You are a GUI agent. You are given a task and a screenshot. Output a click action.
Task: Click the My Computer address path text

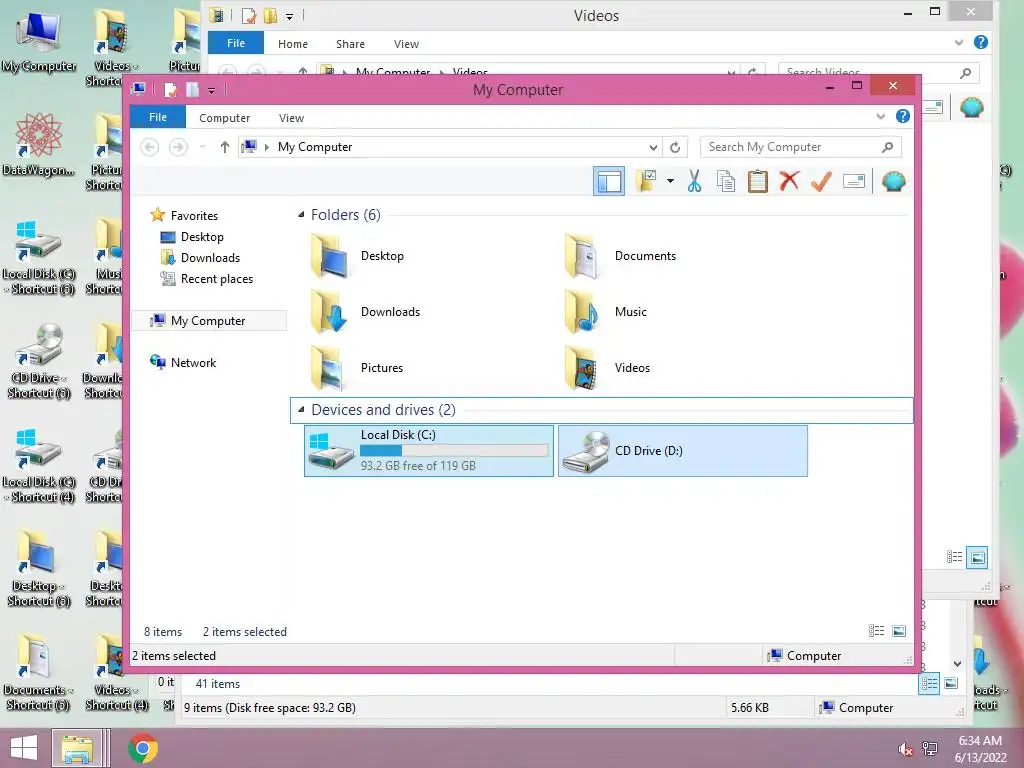(315, 147)
